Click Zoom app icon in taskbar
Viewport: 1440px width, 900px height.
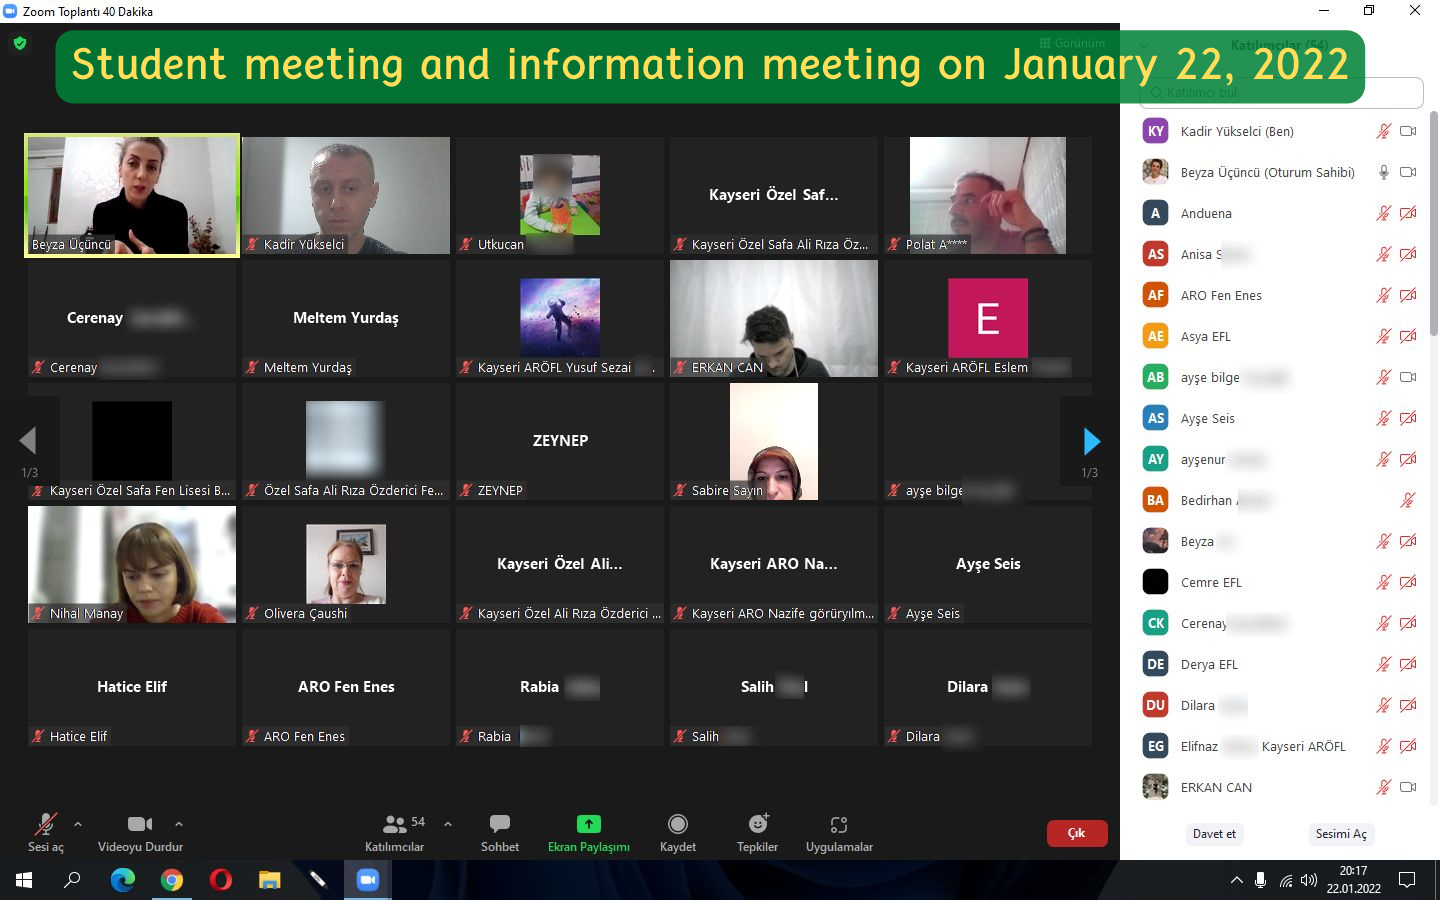pos(367,880)
